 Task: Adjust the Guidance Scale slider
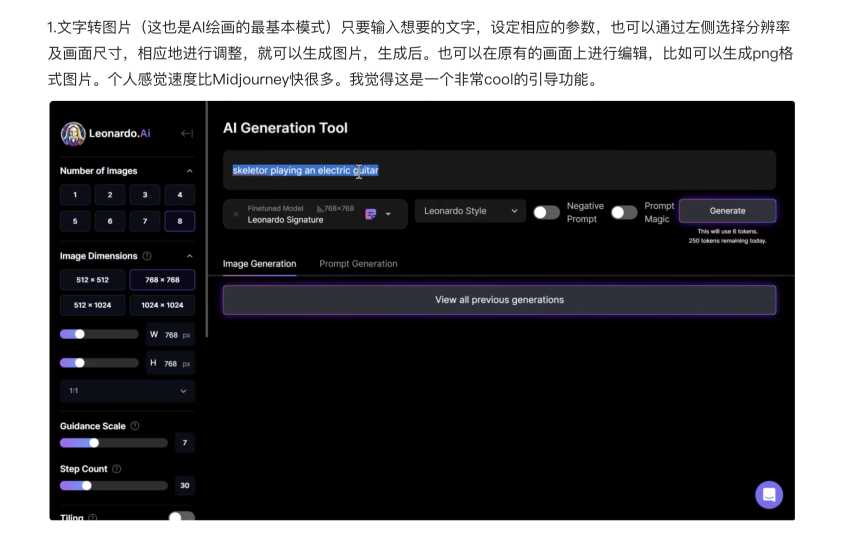(x=114, y=443)
